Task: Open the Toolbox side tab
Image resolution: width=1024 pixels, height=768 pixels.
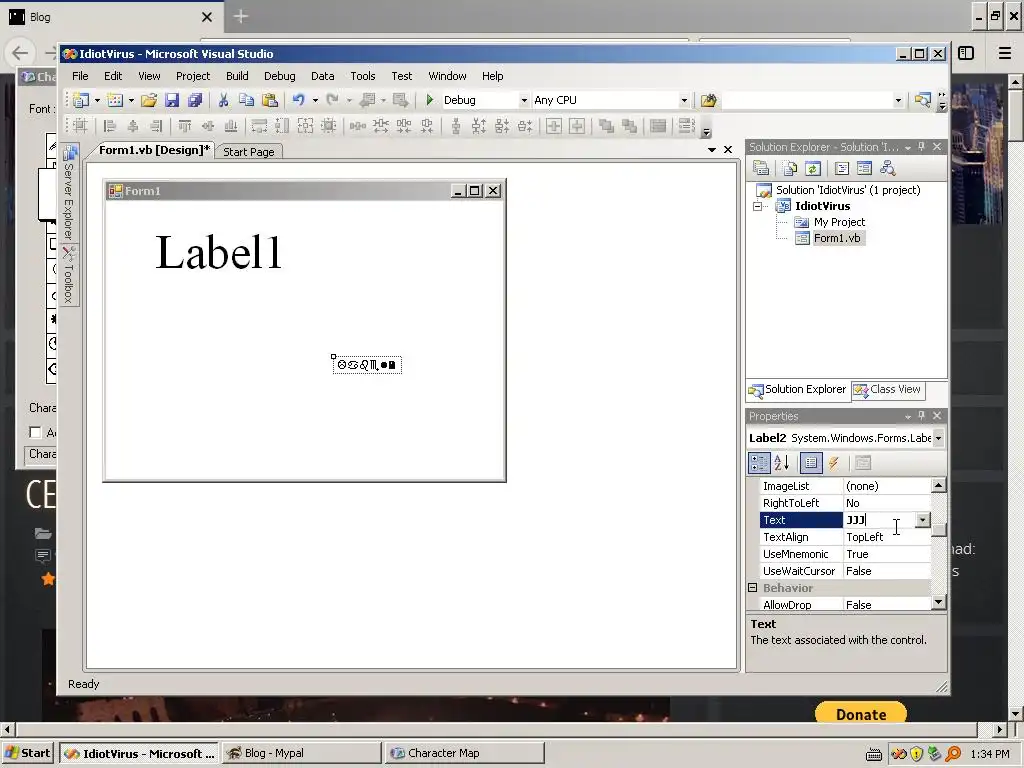Action: 69,275
